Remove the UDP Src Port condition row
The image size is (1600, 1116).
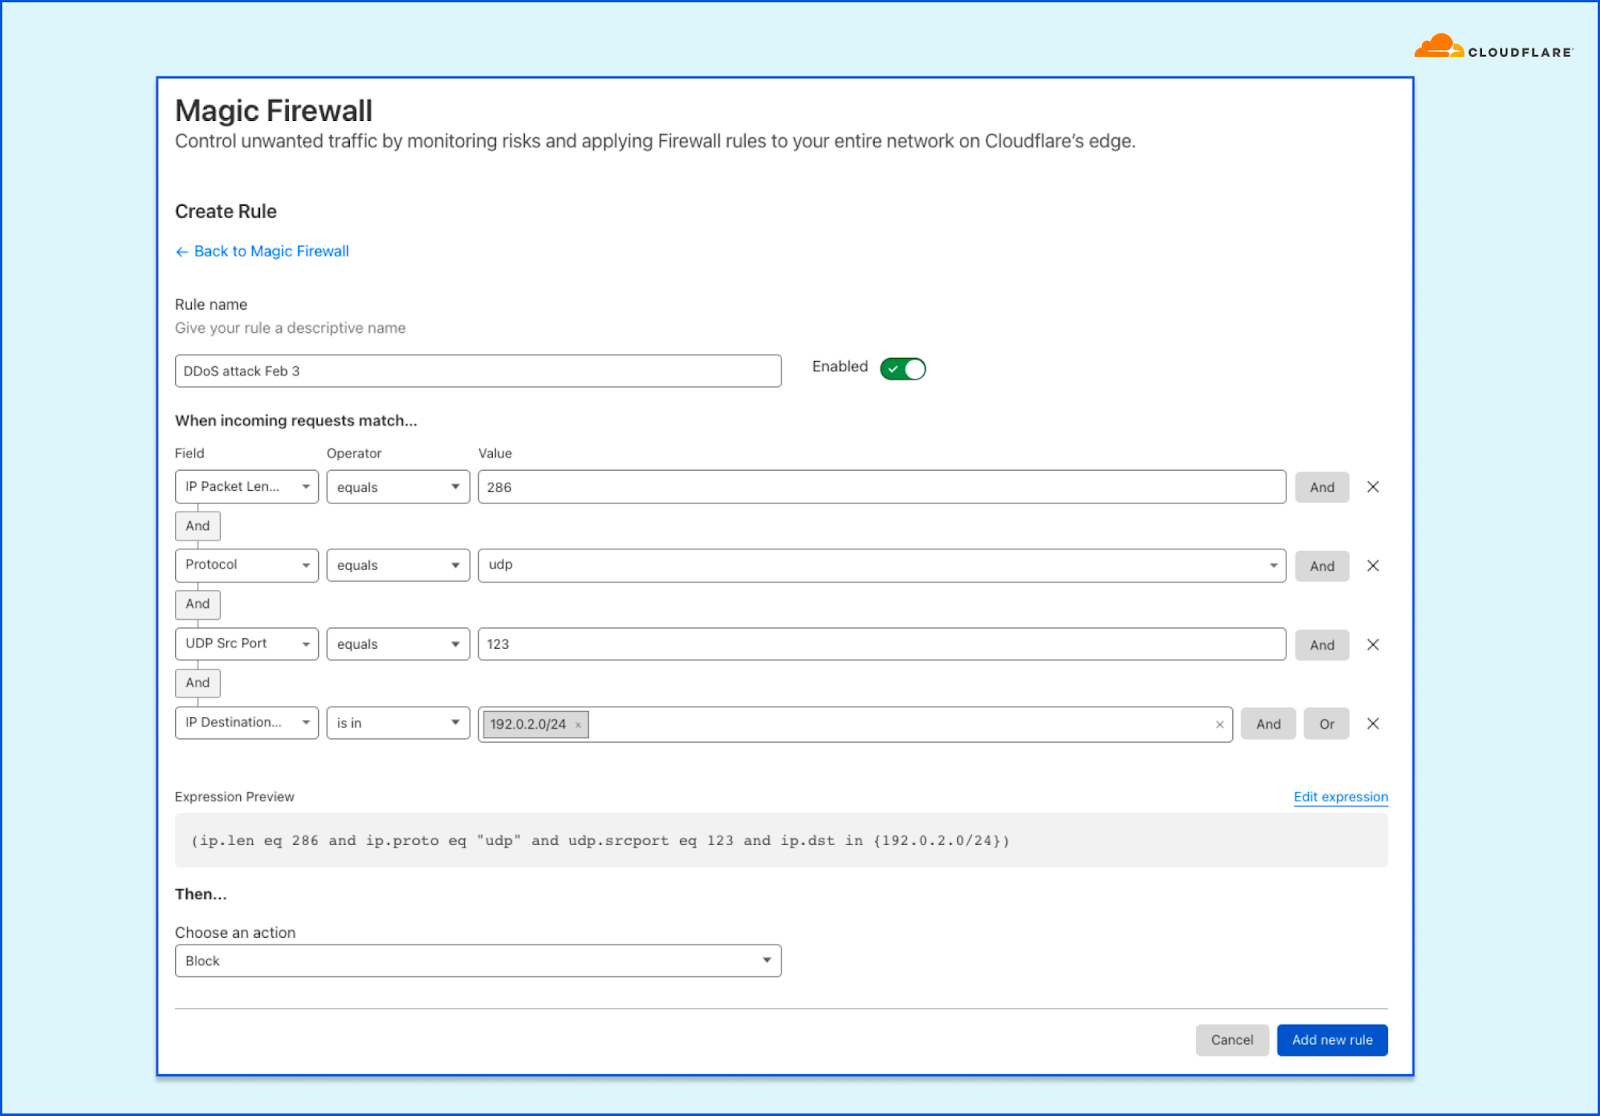pos(1373,645)
